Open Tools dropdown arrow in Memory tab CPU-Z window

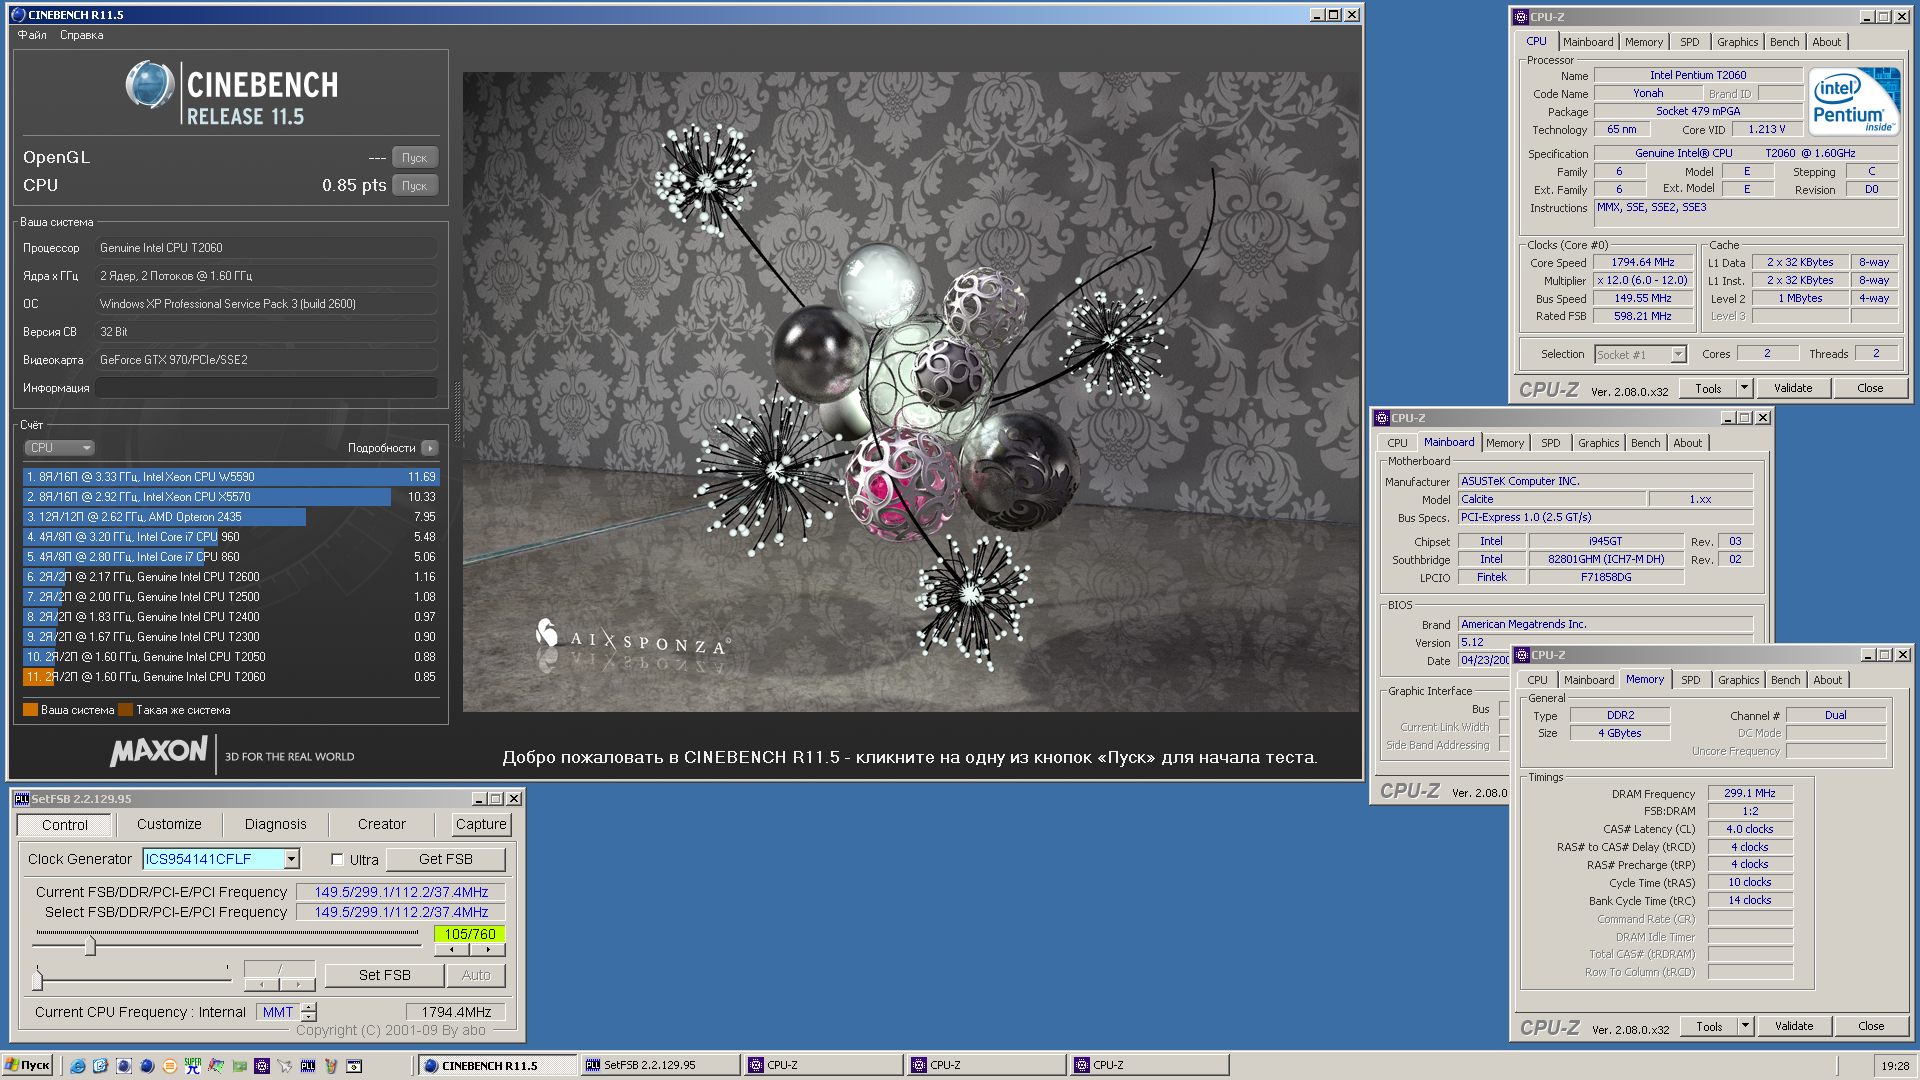(1745, 1026)
